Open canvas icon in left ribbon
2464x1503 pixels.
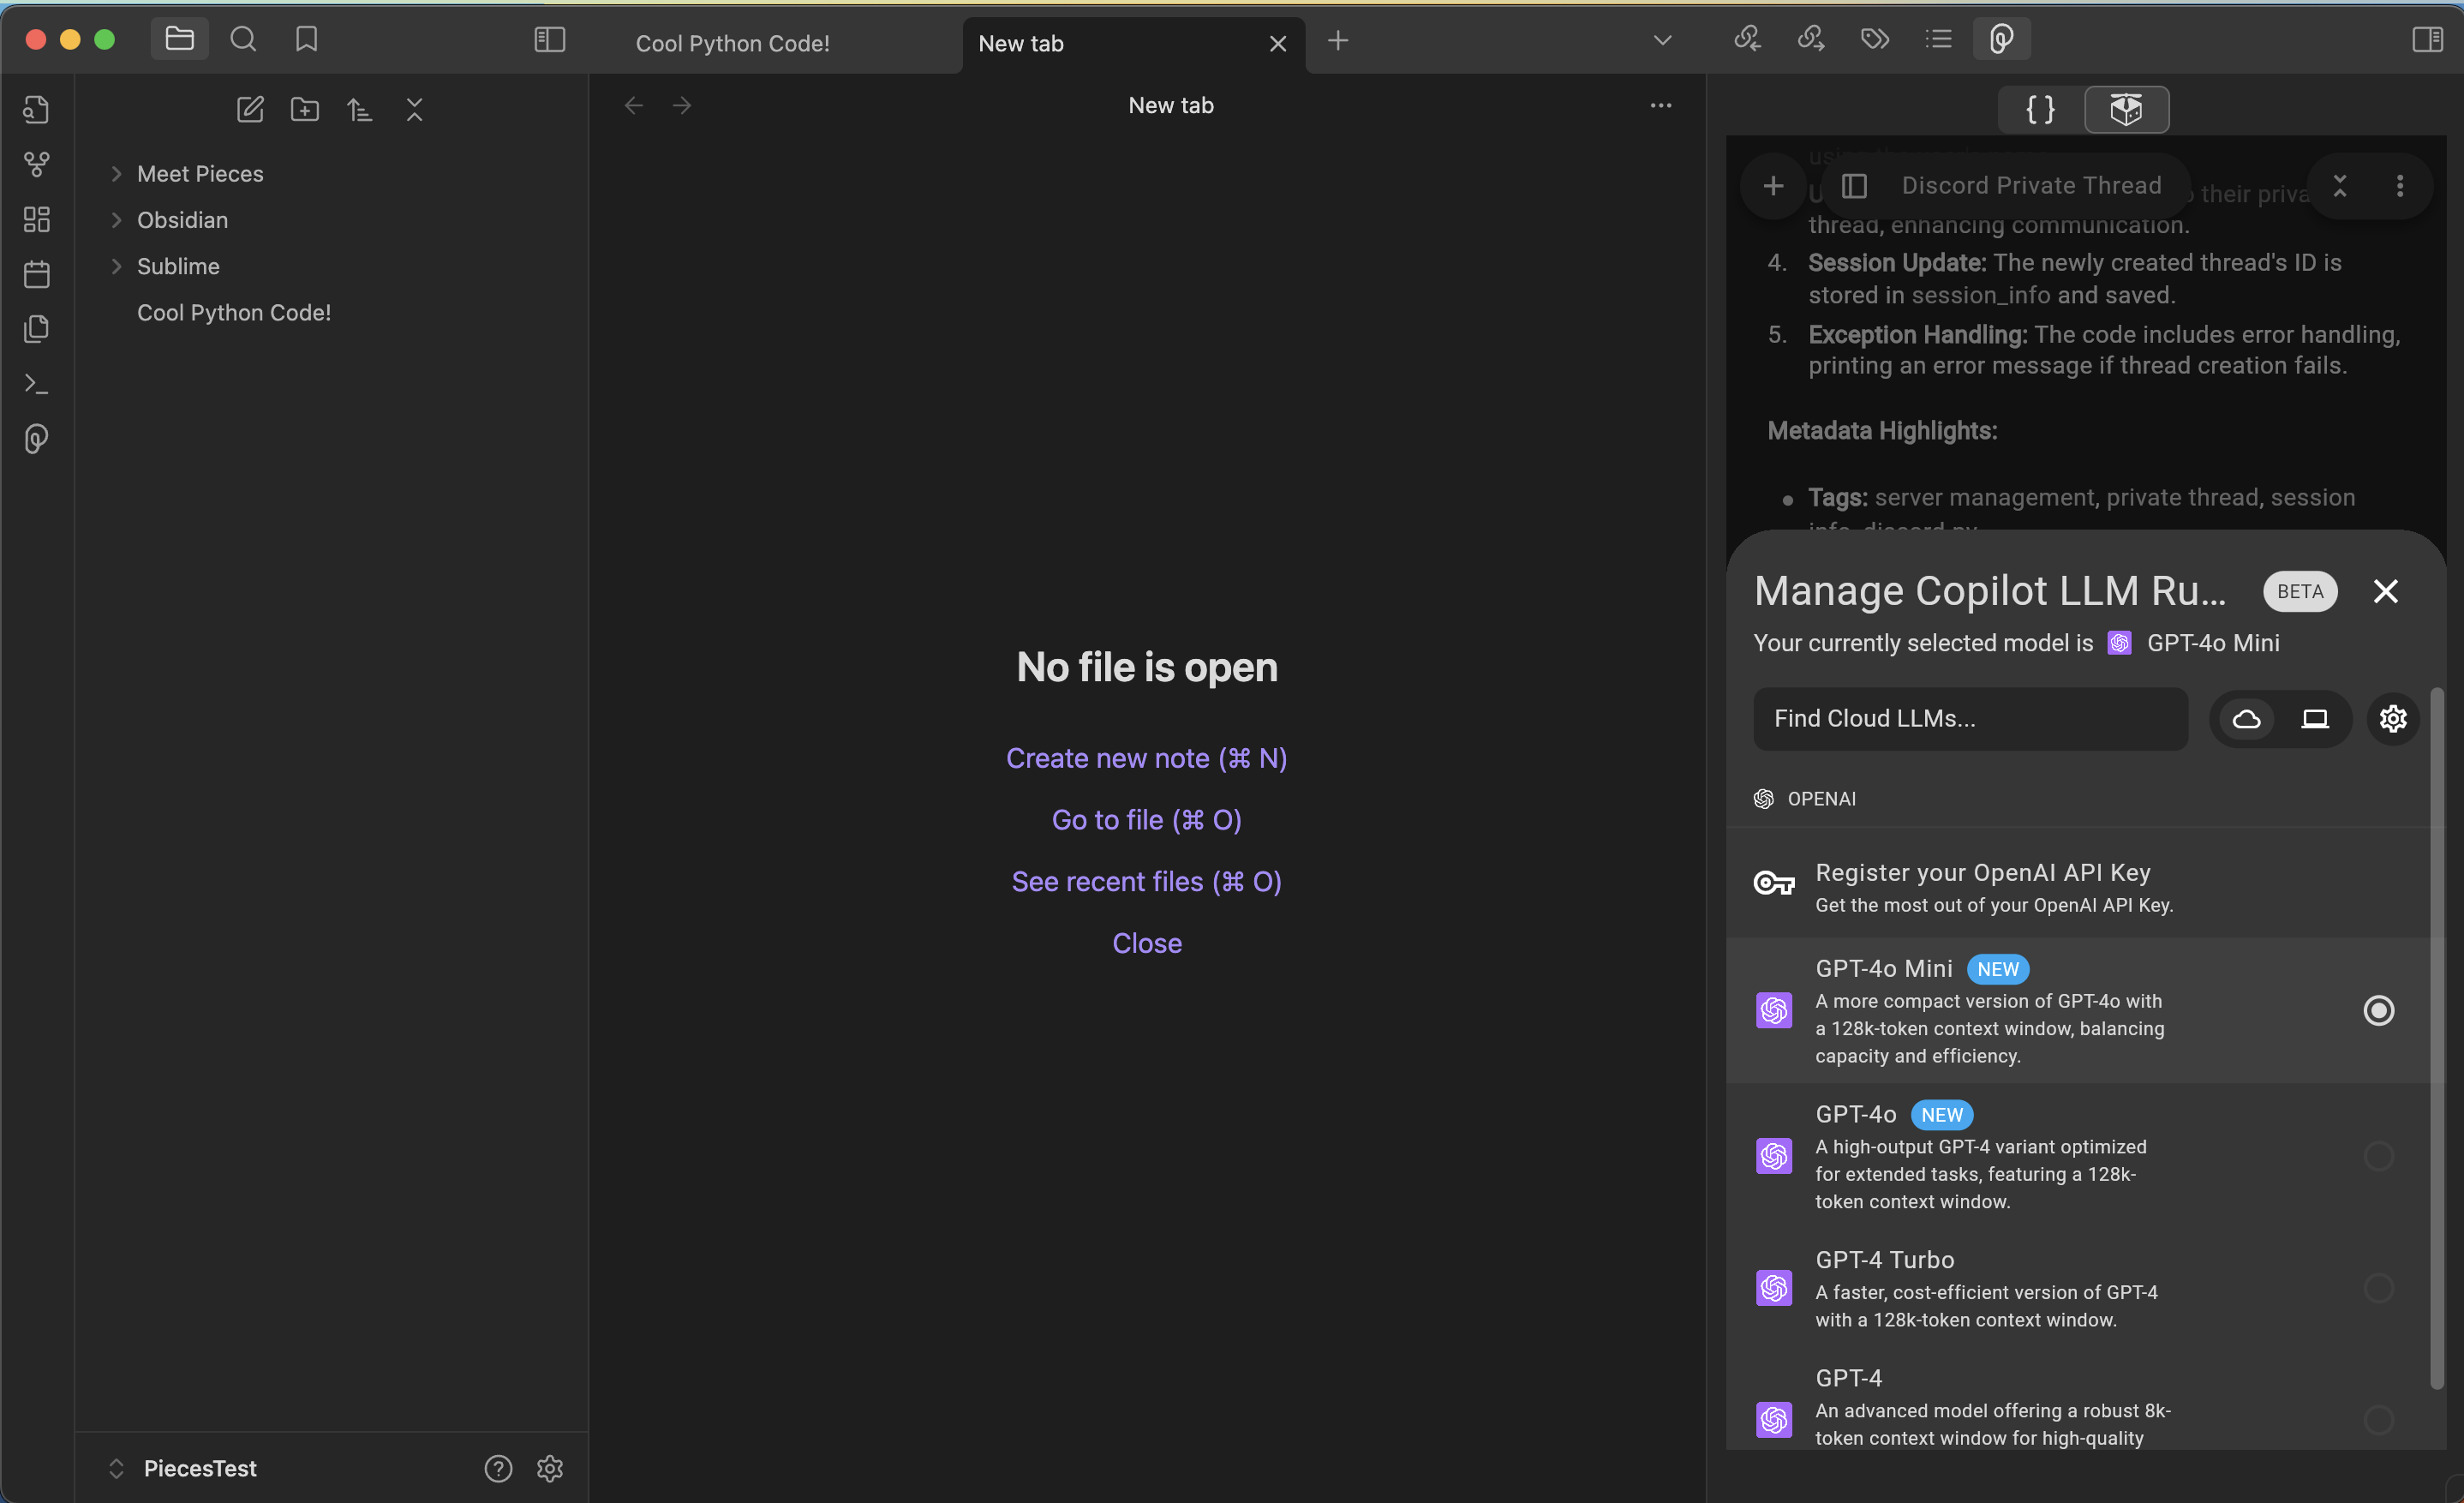37,219
